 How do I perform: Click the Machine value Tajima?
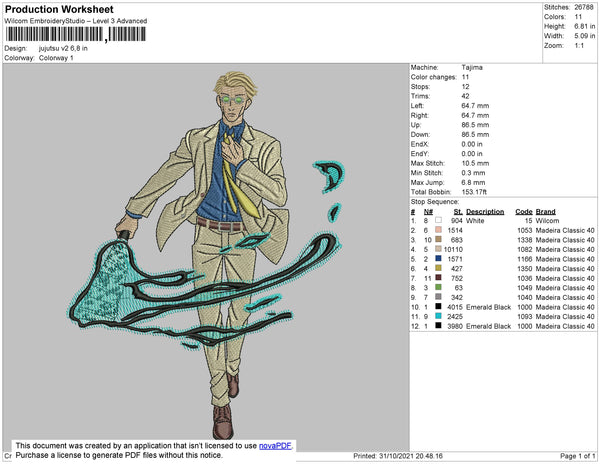[472, 67]
